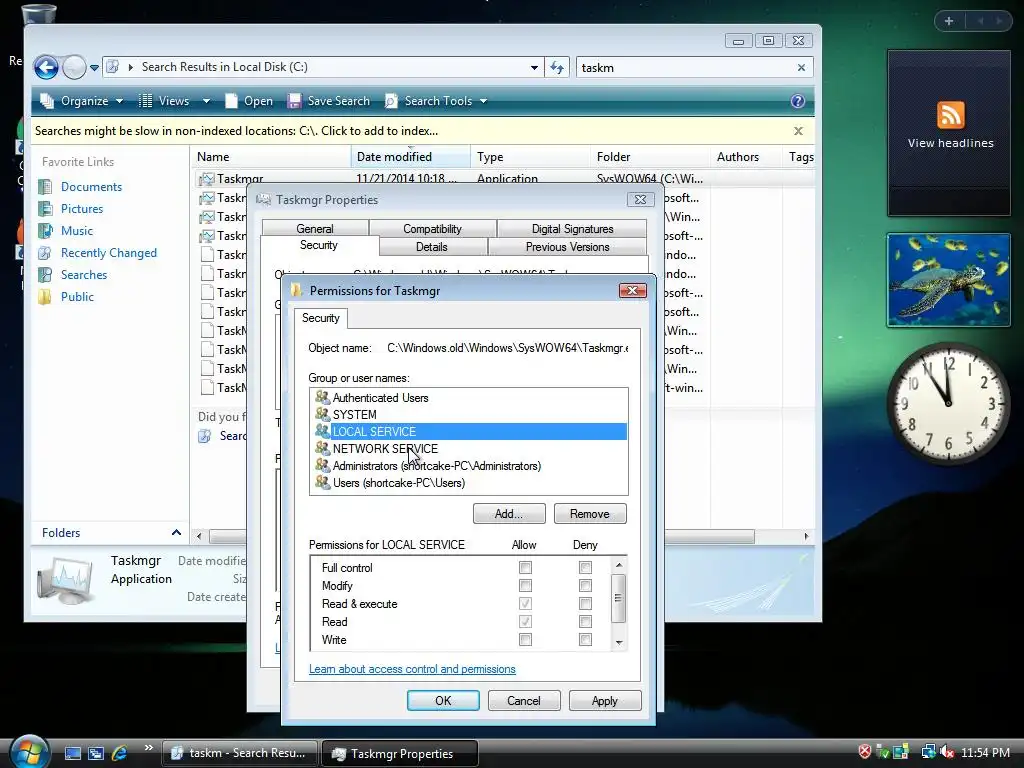Clear the taskm search text
Screen dimensions: 1024x768
[x=801, y=67]
